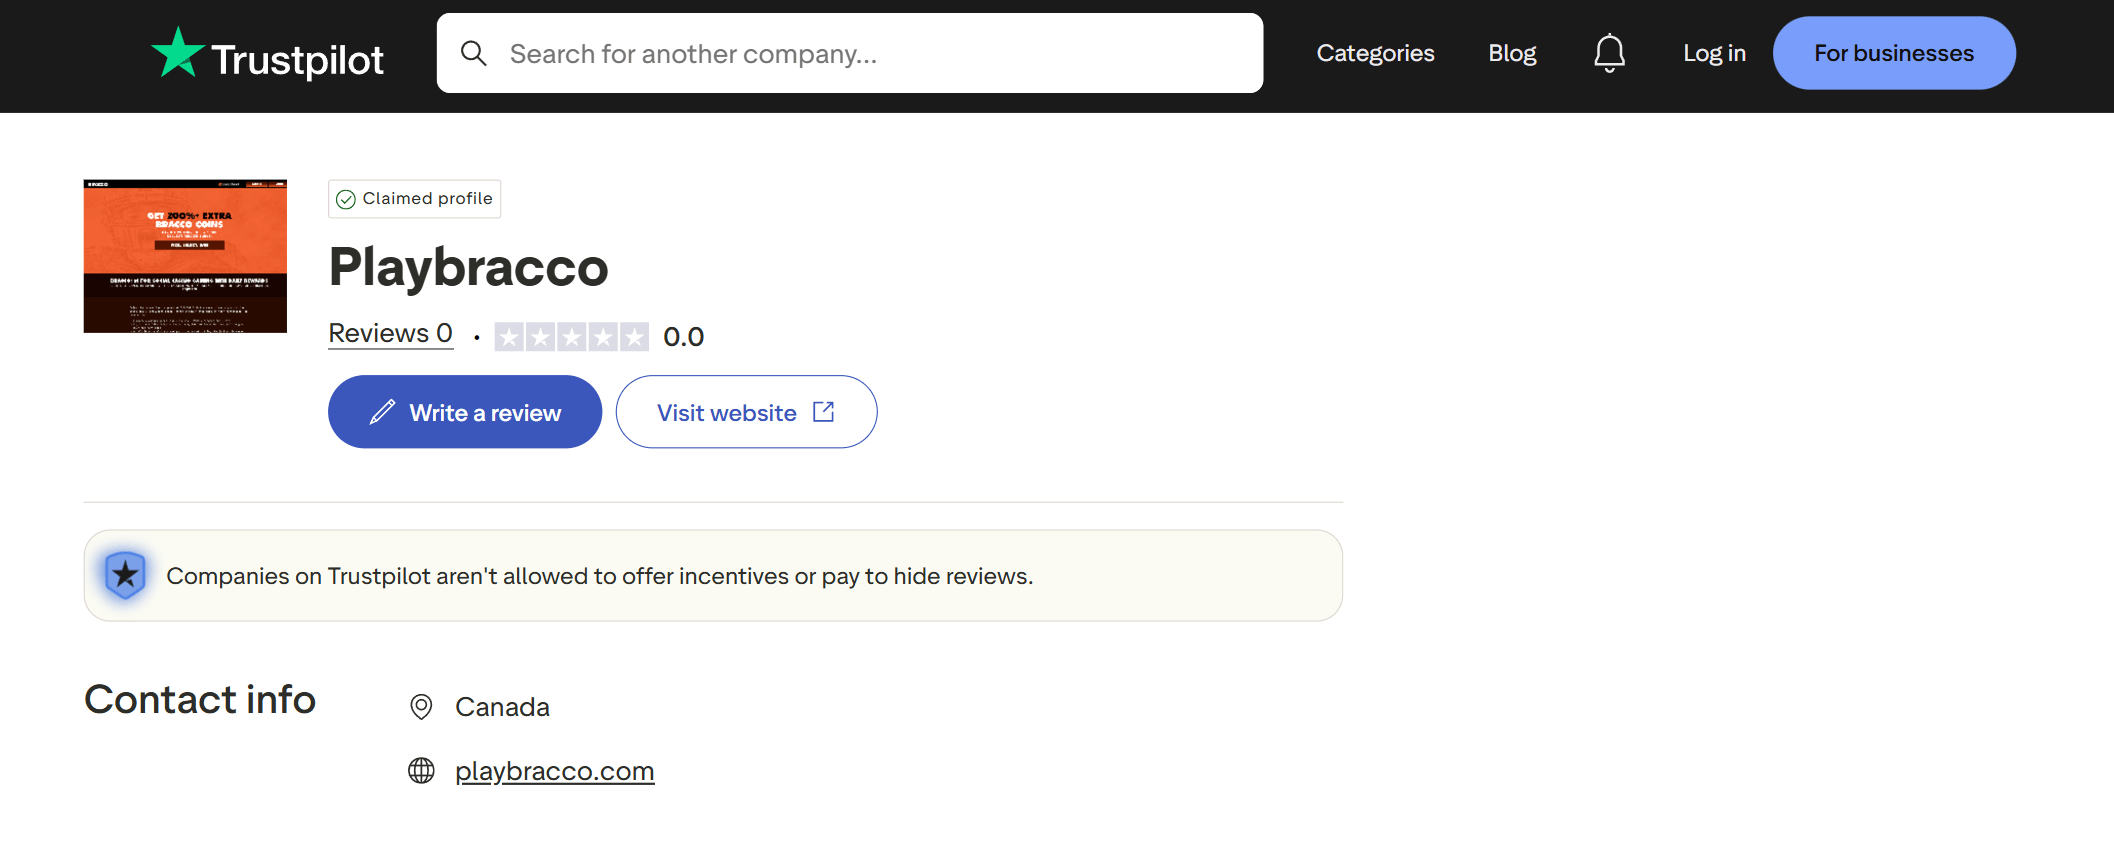Click the search magnifier icon
Image resolution: width=2114 pixels, height=843 pixels.
point(474,53)
